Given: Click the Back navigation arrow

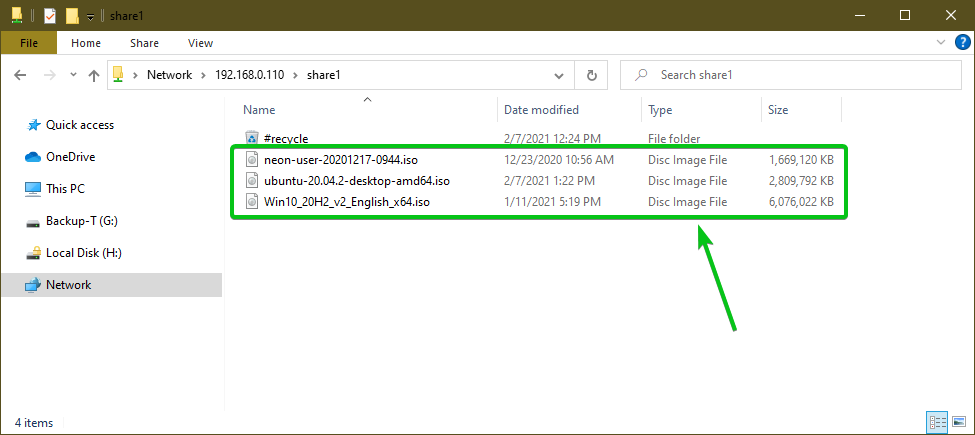Looking at the screenshot, I should [x=22, y=75].
